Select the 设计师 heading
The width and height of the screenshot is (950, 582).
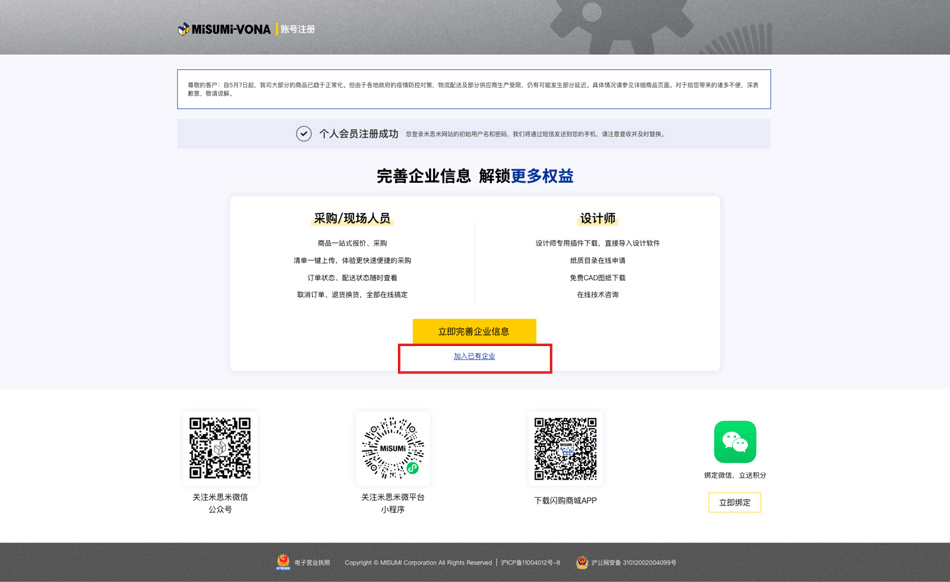pyautogui.click(x=597, y=218)
